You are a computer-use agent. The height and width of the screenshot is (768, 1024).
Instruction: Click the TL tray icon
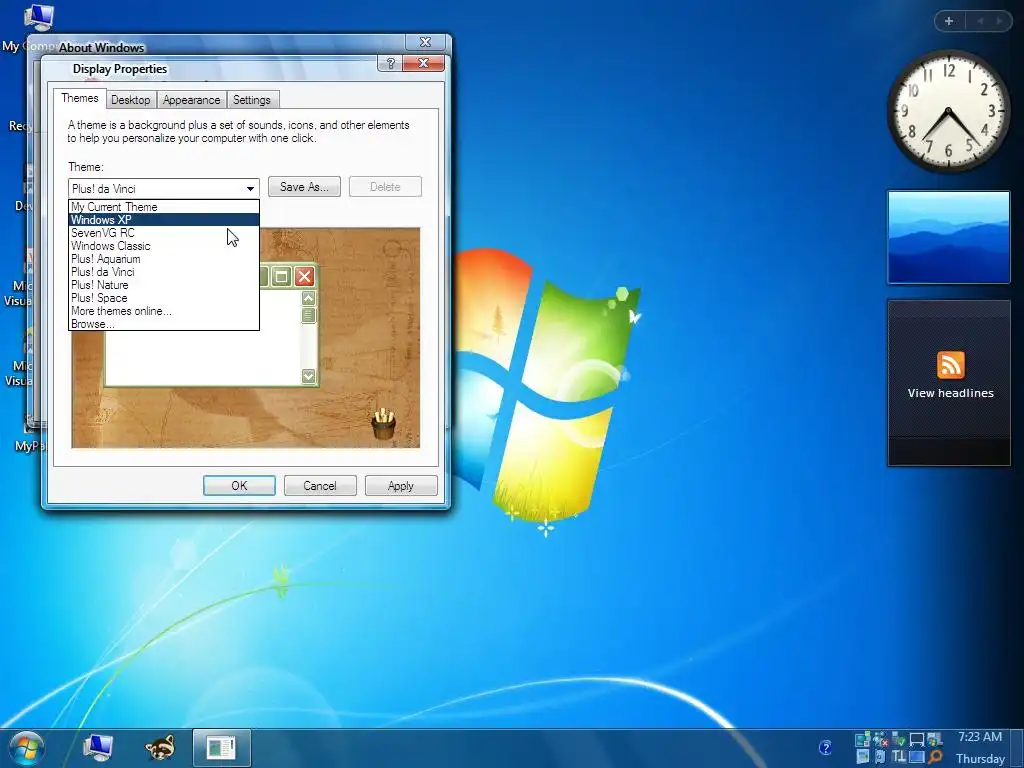(x=899, y=757)
